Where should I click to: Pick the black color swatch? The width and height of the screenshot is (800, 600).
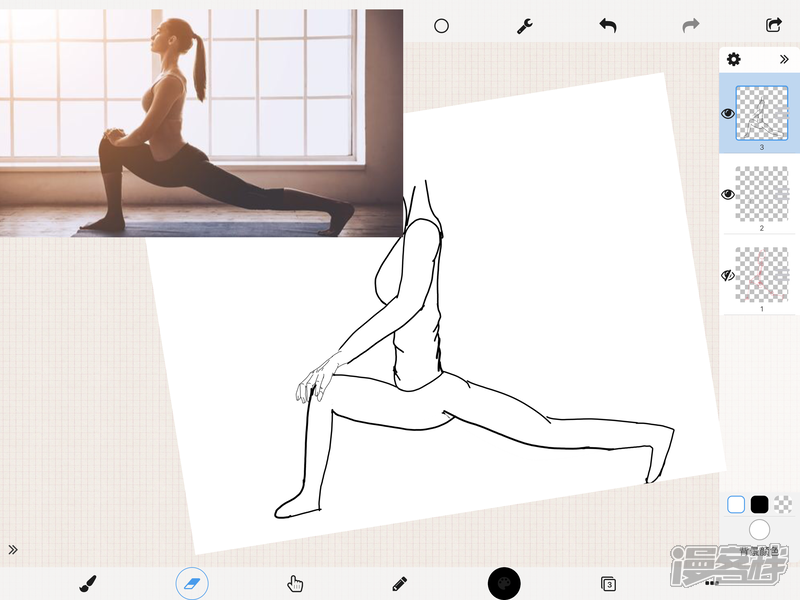point(760,504)
